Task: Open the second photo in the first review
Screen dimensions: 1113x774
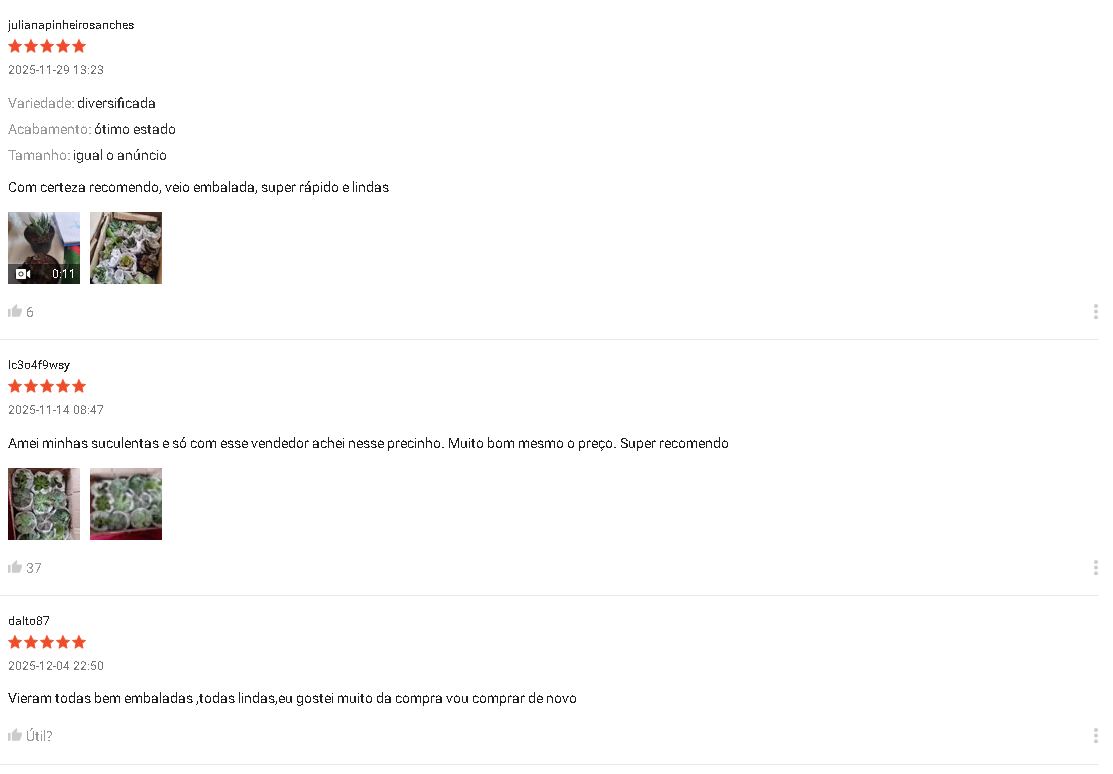Action: coord(125,247)
